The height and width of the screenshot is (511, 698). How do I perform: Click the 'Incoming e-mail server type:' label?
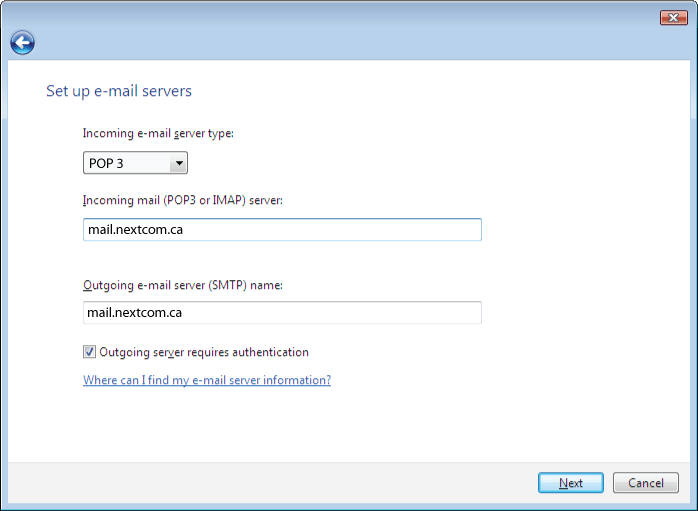pos(158,134)
